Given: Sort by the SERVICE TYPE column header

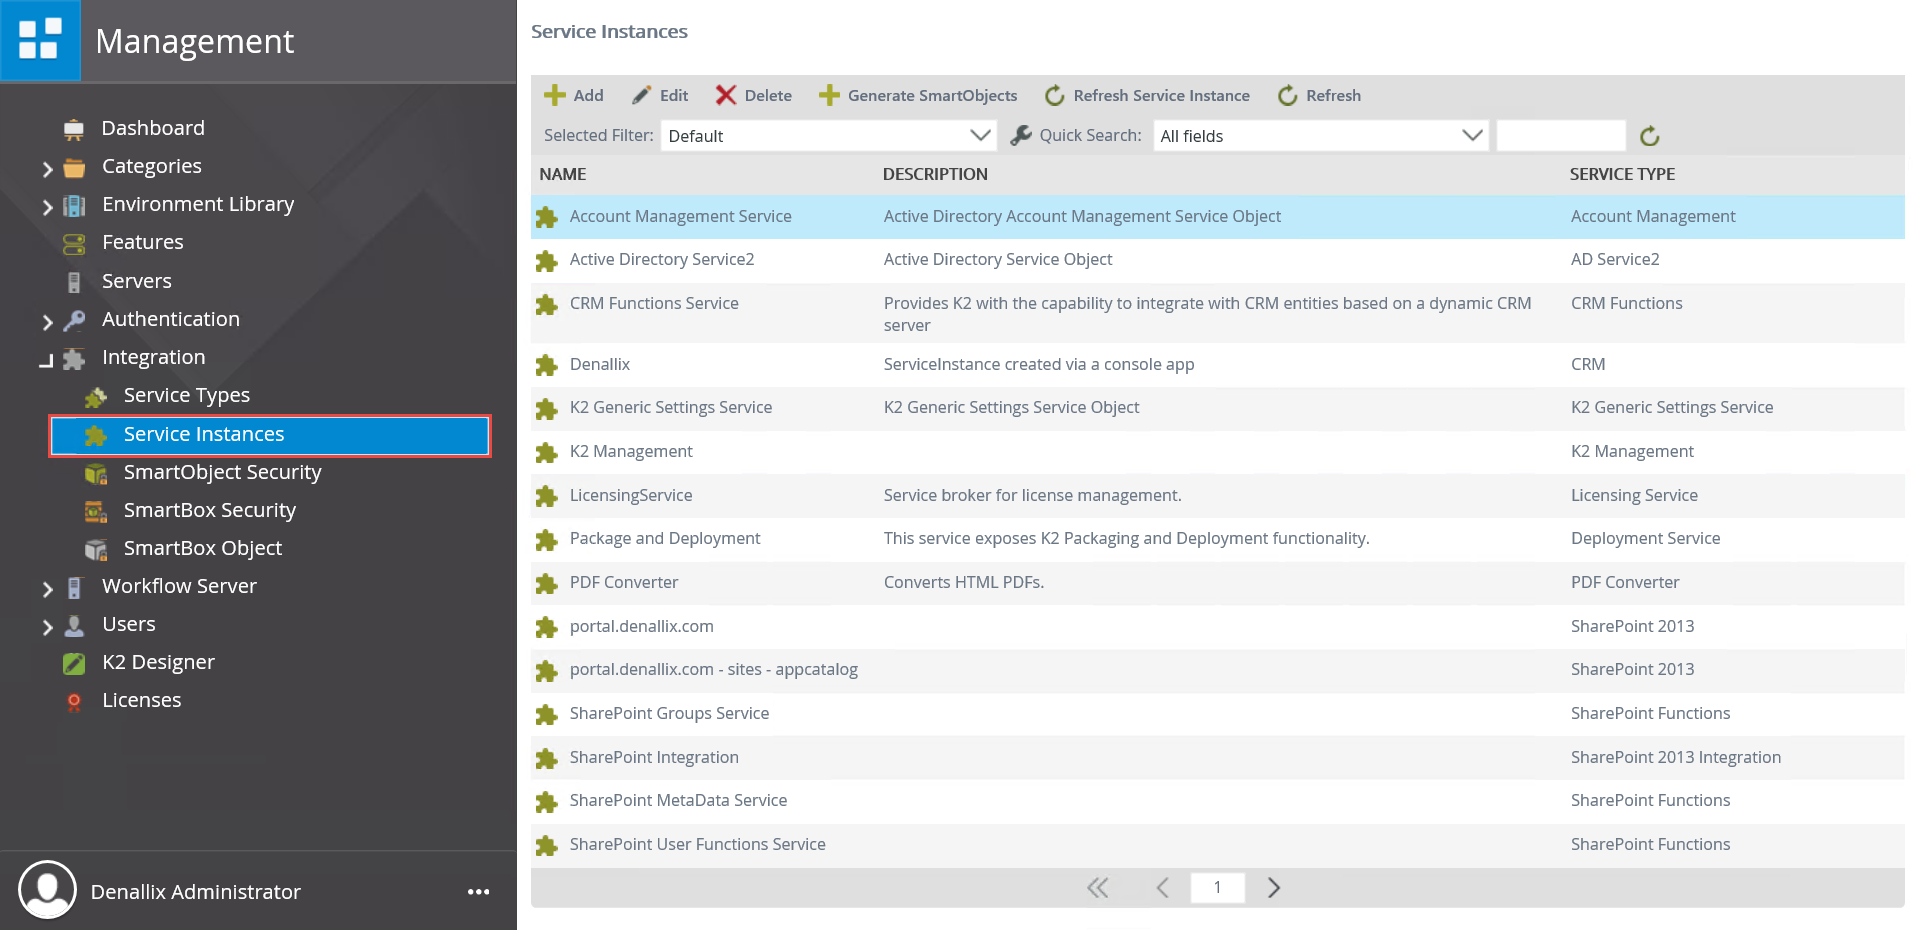Looking at the screenshot, I should (1622, 174).
